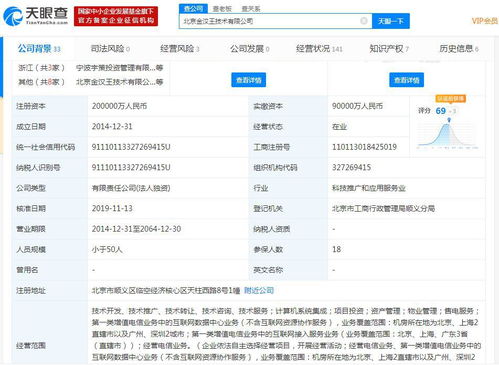
Task: Open the VIP会员 link
Action: tap(485, 21)
